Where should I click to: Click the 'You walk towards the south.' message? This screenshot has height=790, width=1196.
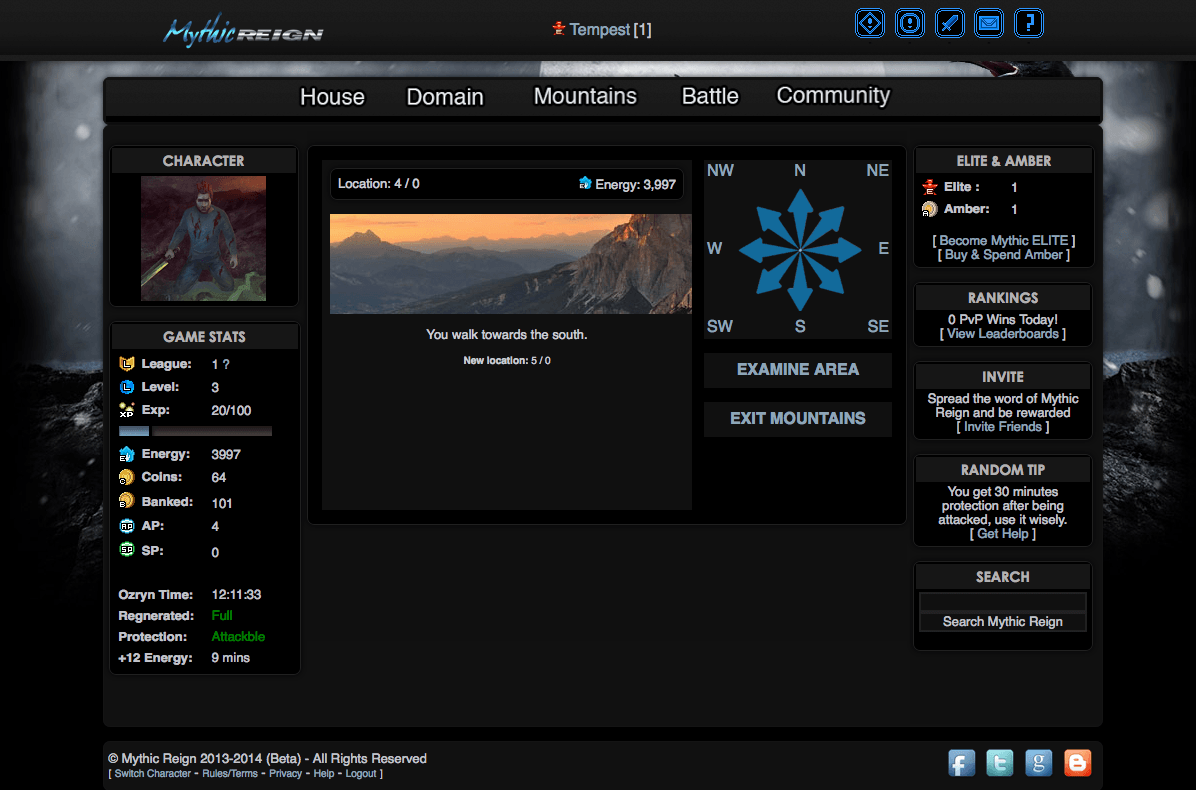(x=506, y=335)
